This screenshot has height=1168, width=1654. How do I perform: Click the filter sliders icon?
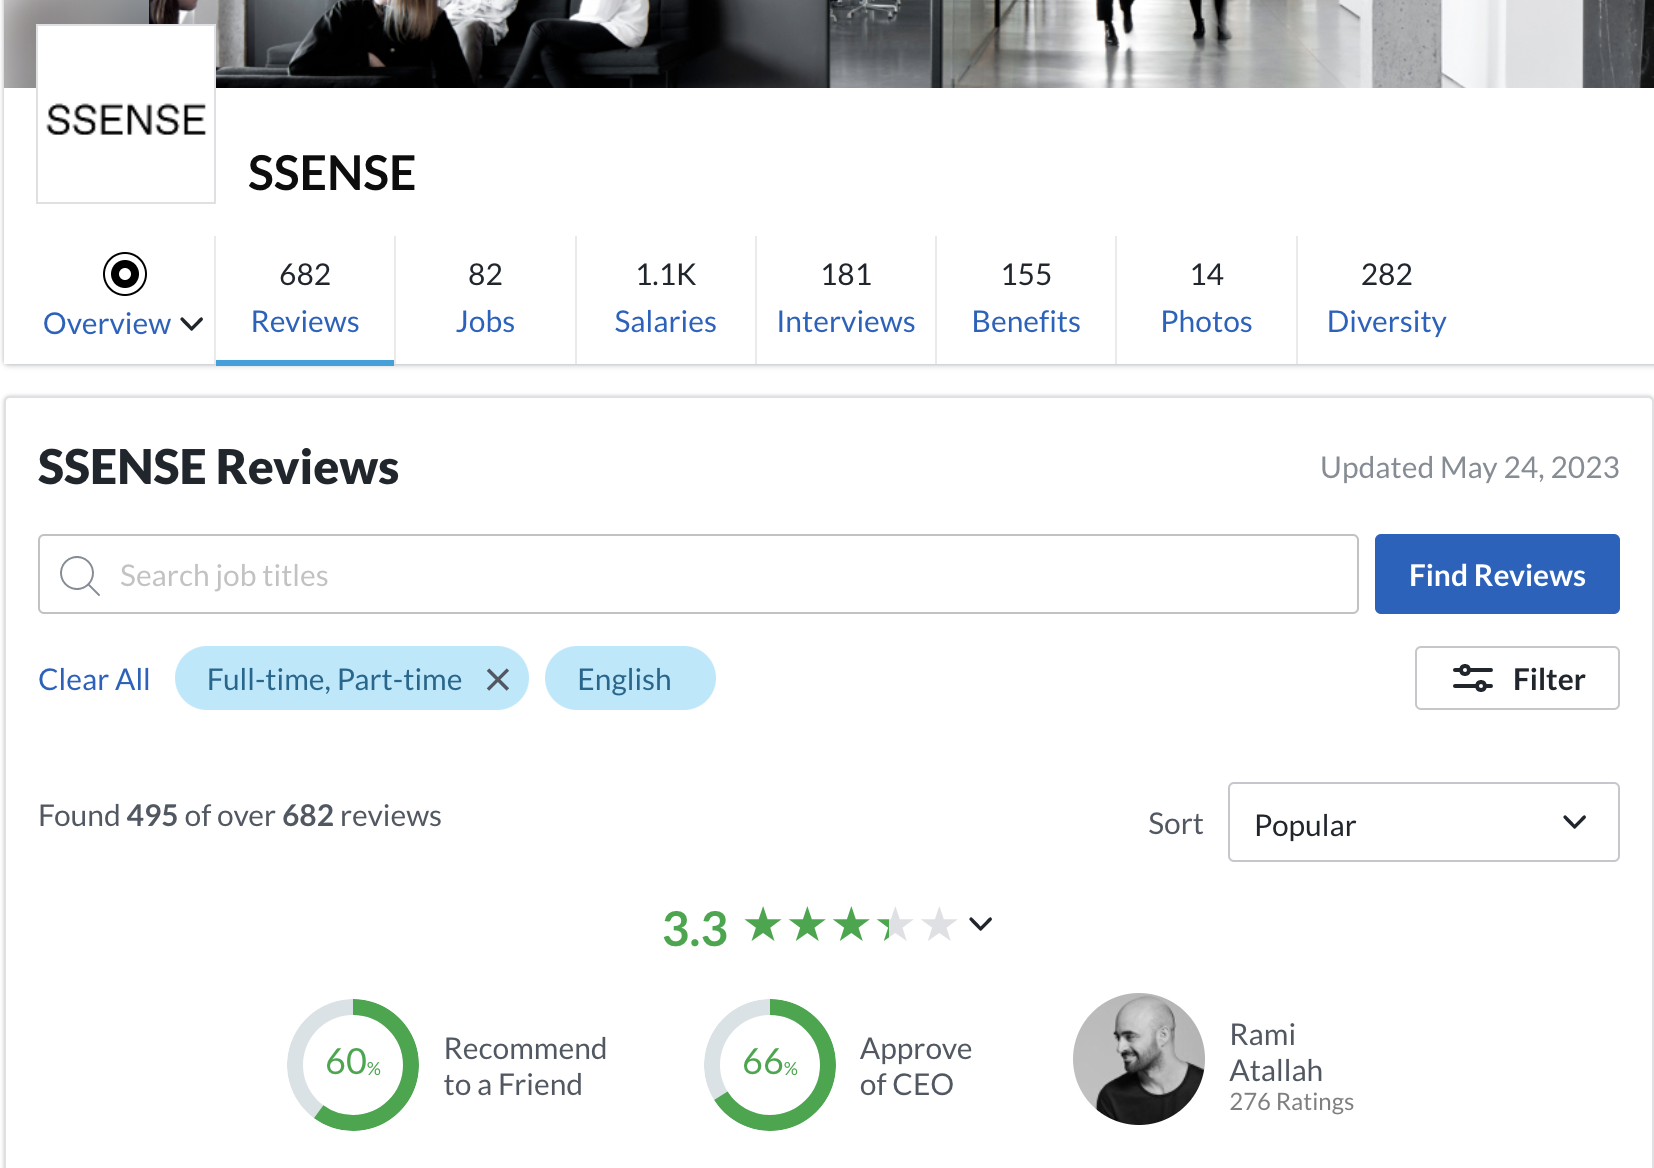click(1472, 679)
